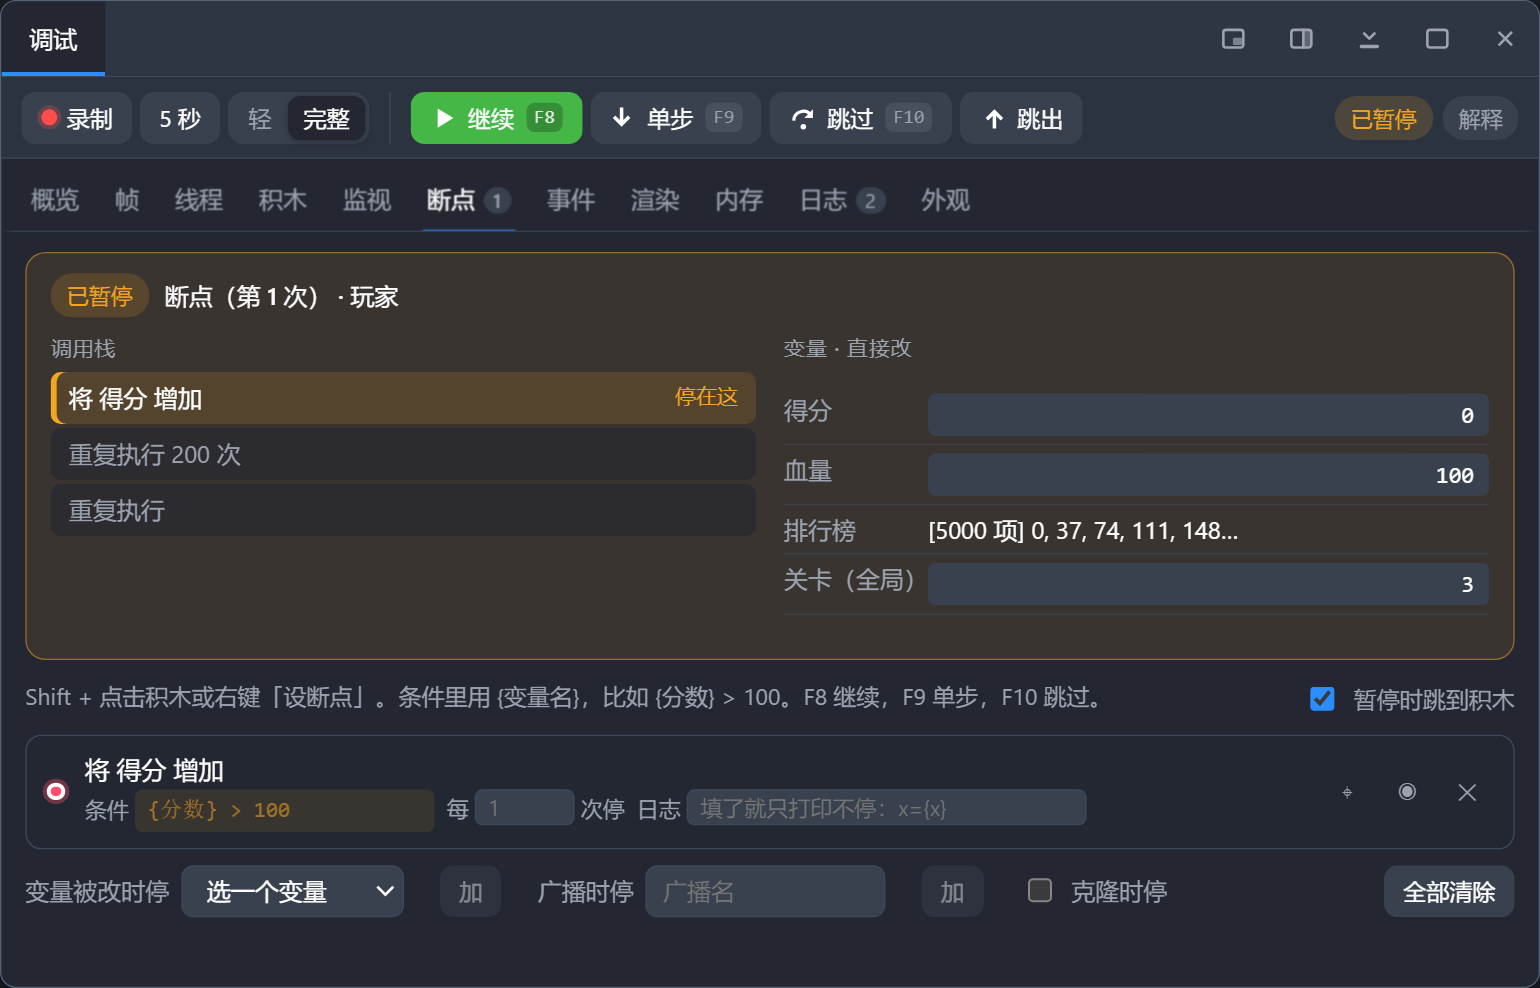The image size is (1540, 988).
Task: Switch to the 积木 tab
Action: coord(283,200)
